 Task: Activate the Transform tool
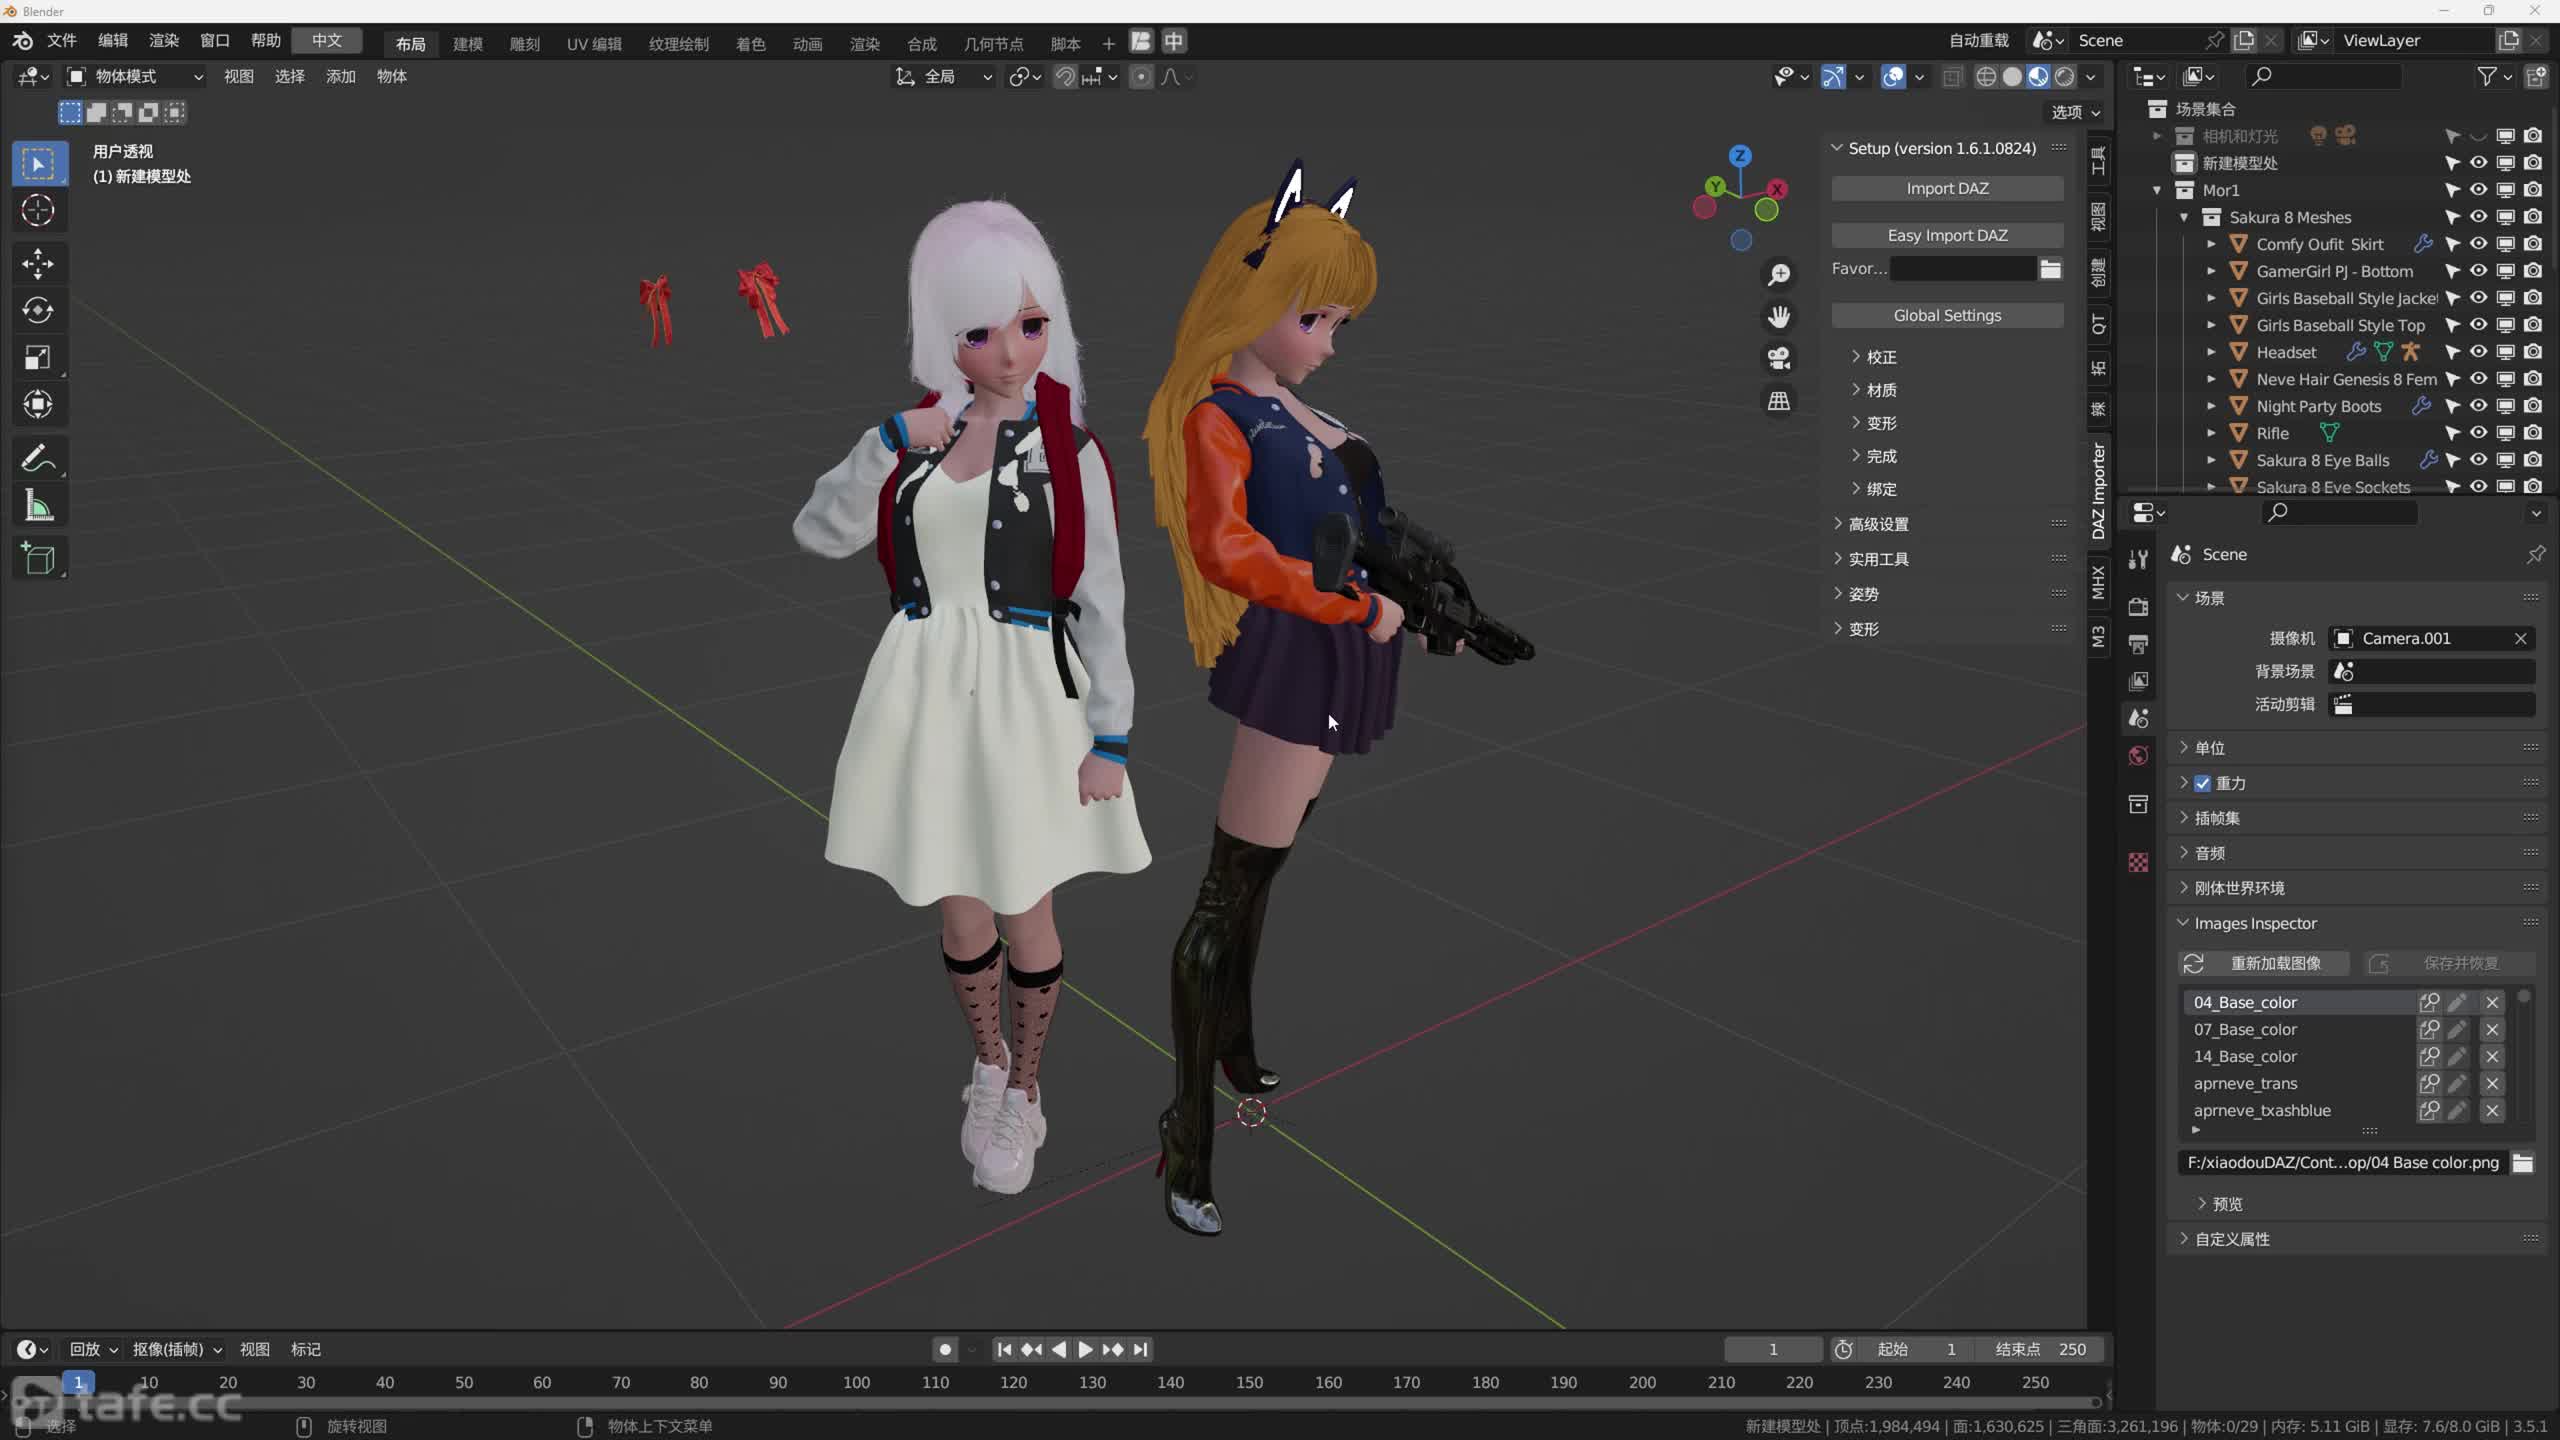point(38,405)
